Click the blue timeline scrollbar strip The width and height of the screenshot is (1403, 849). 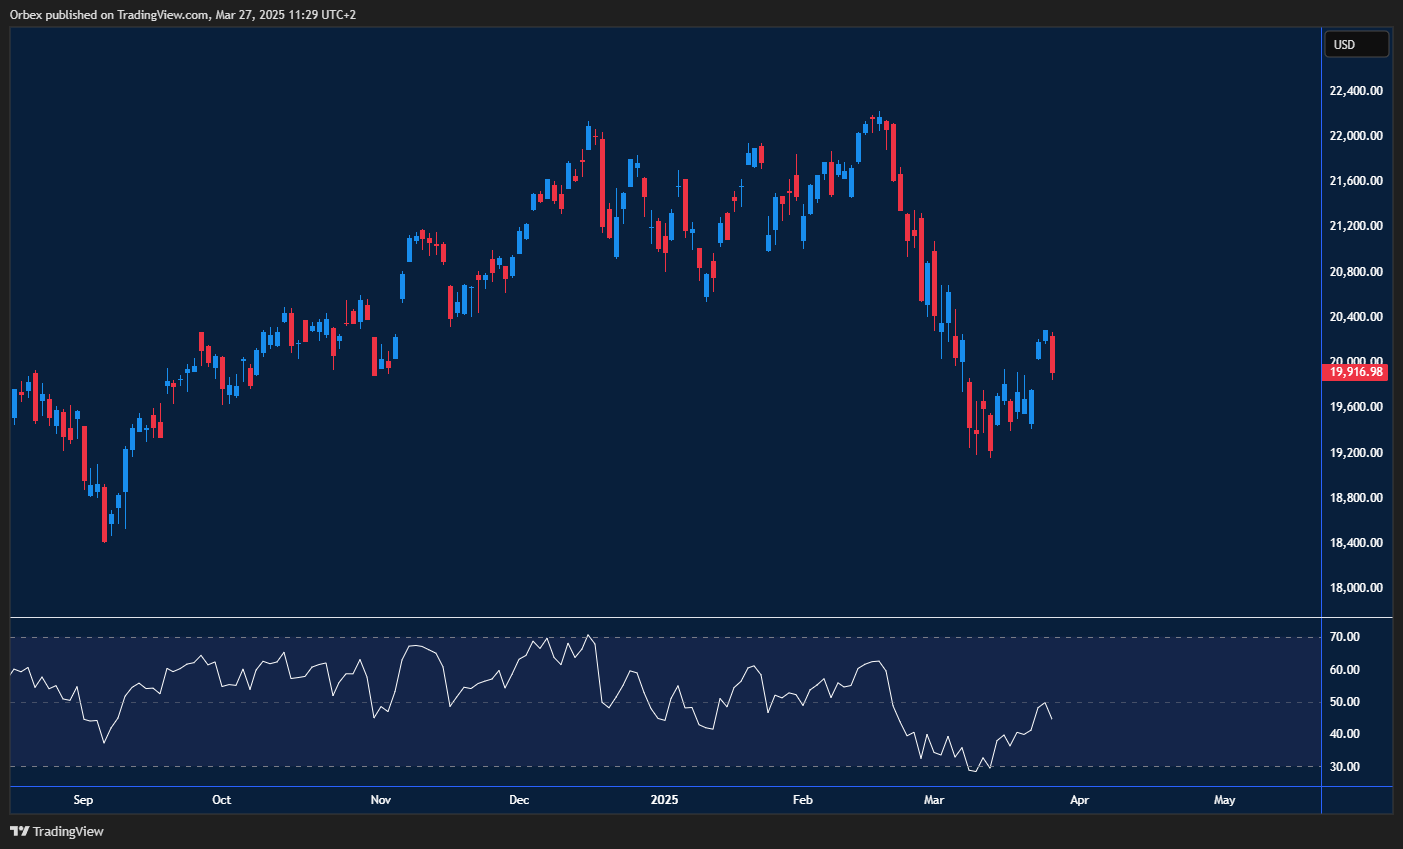tap(660, 786)
